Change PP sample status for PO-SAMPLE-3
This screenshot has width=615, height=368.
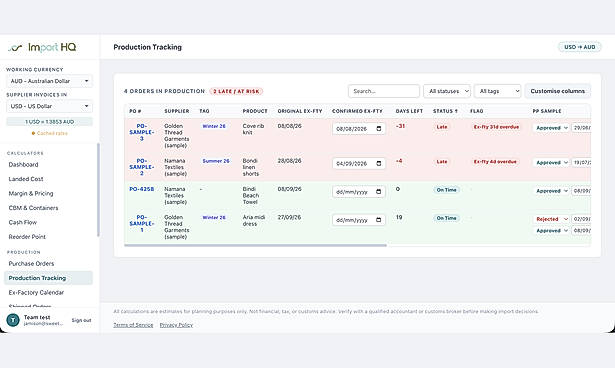[551, 128]
